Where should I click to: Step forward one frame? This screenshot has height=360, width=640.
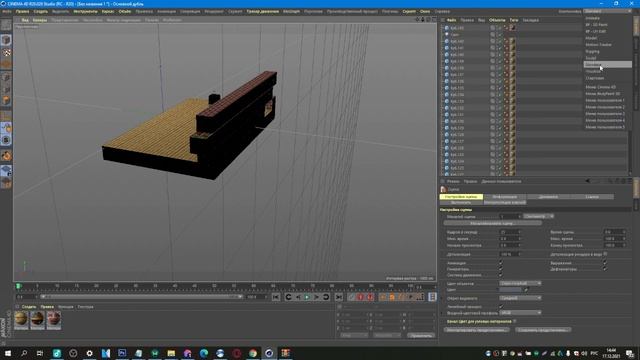point(316,297)
